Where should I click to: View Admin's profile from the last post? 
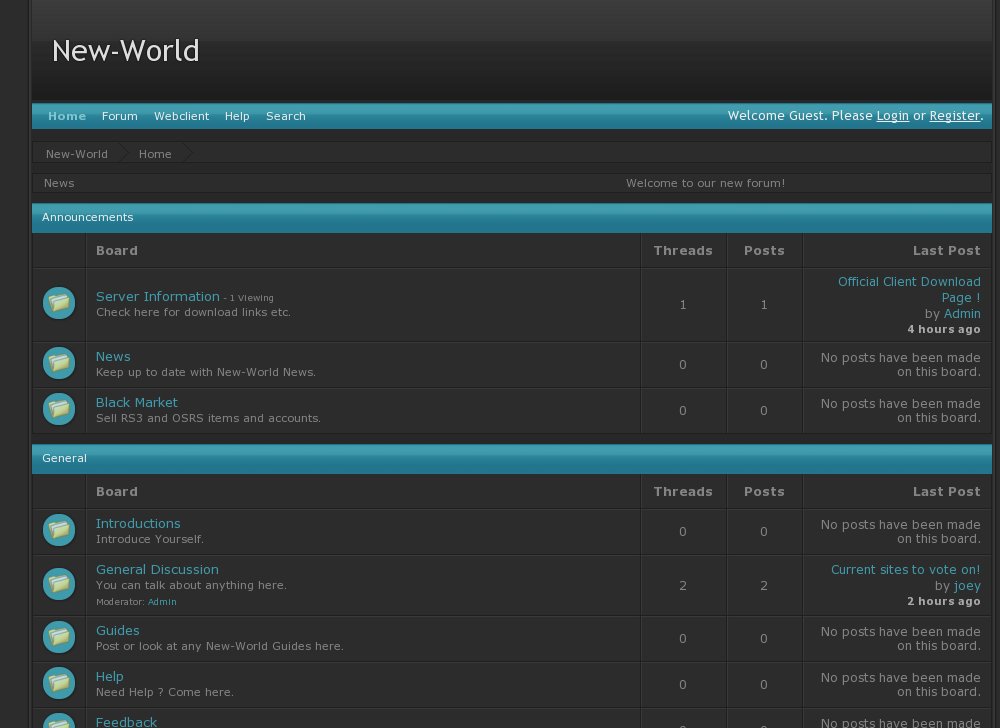tap(962, 313)
